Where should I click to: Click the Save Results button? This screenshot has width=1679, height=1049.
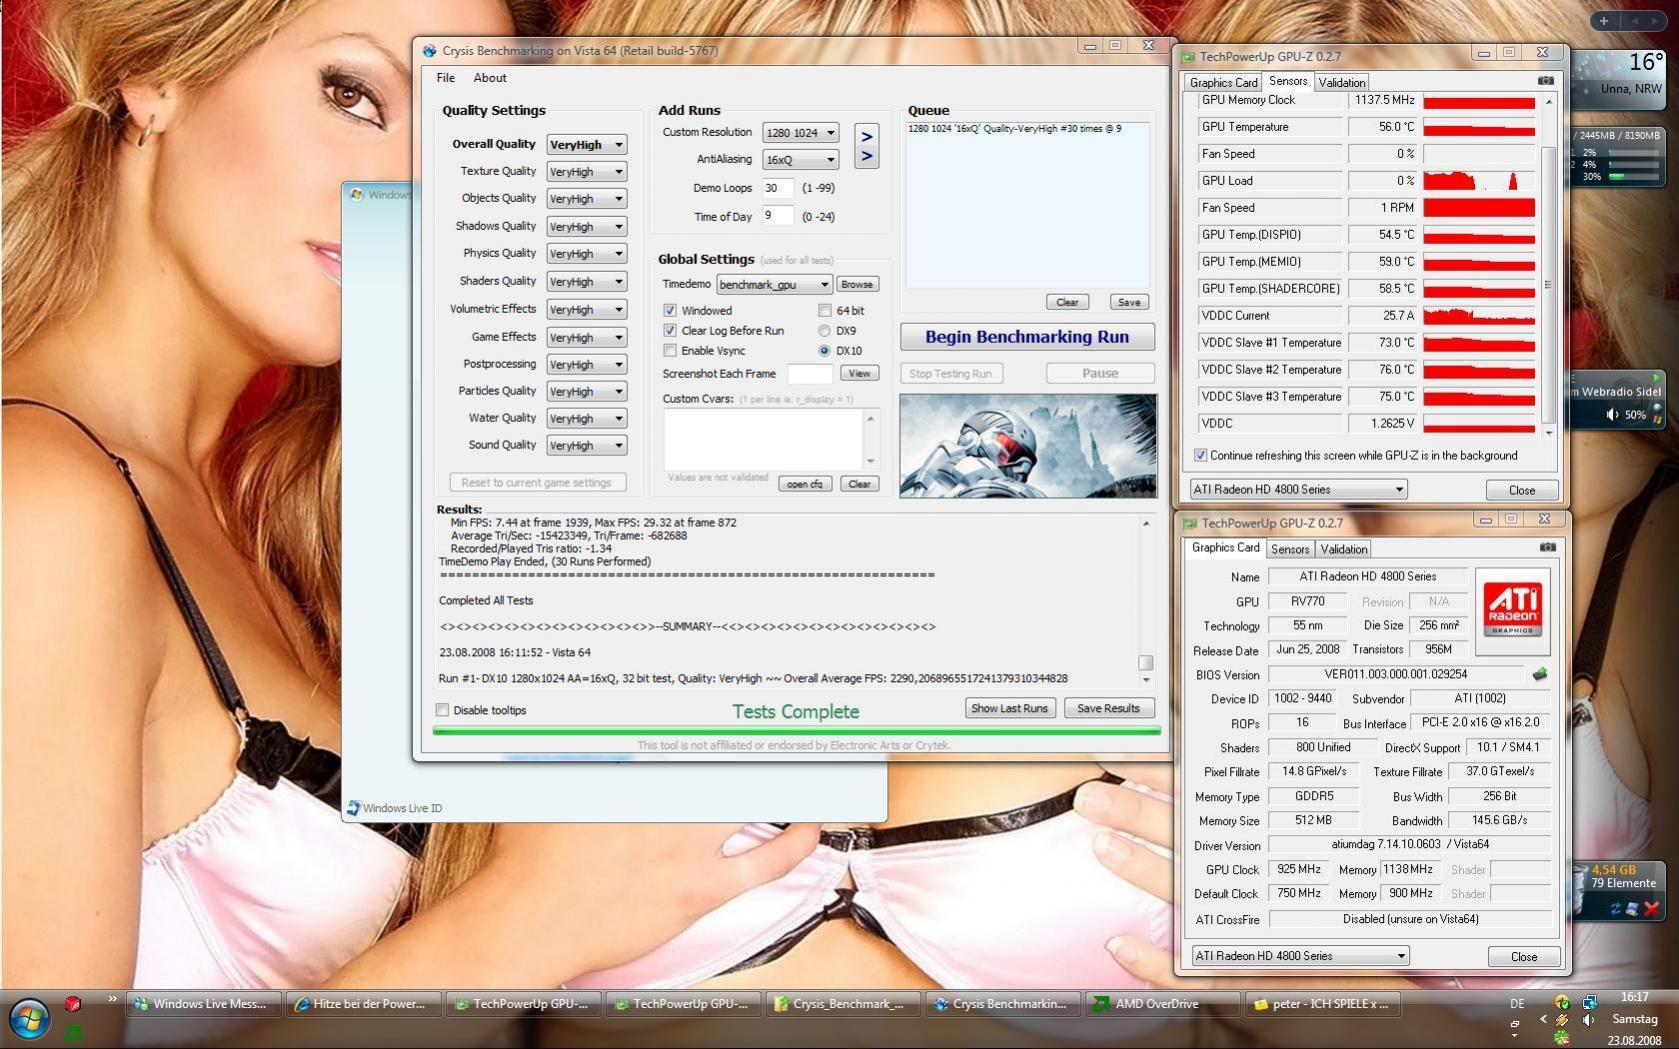tap(1108, 708)
